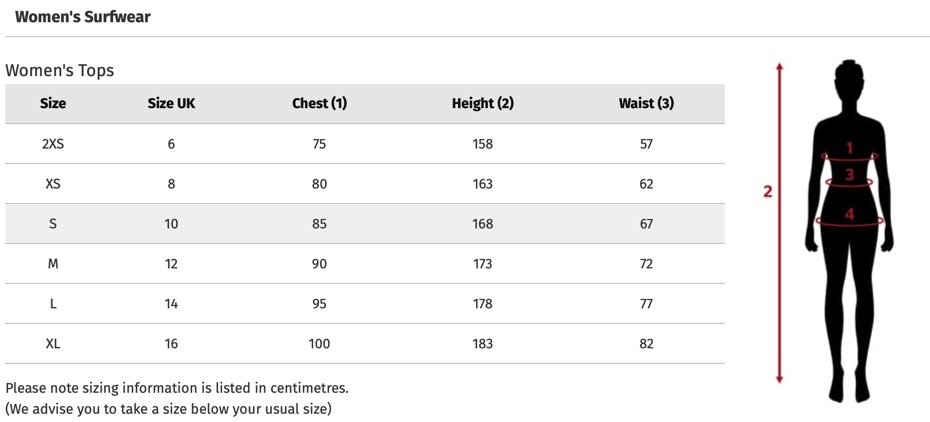Click the hip marker 4 on silhouette
This screenshot has width=930, height=422.
849,214
